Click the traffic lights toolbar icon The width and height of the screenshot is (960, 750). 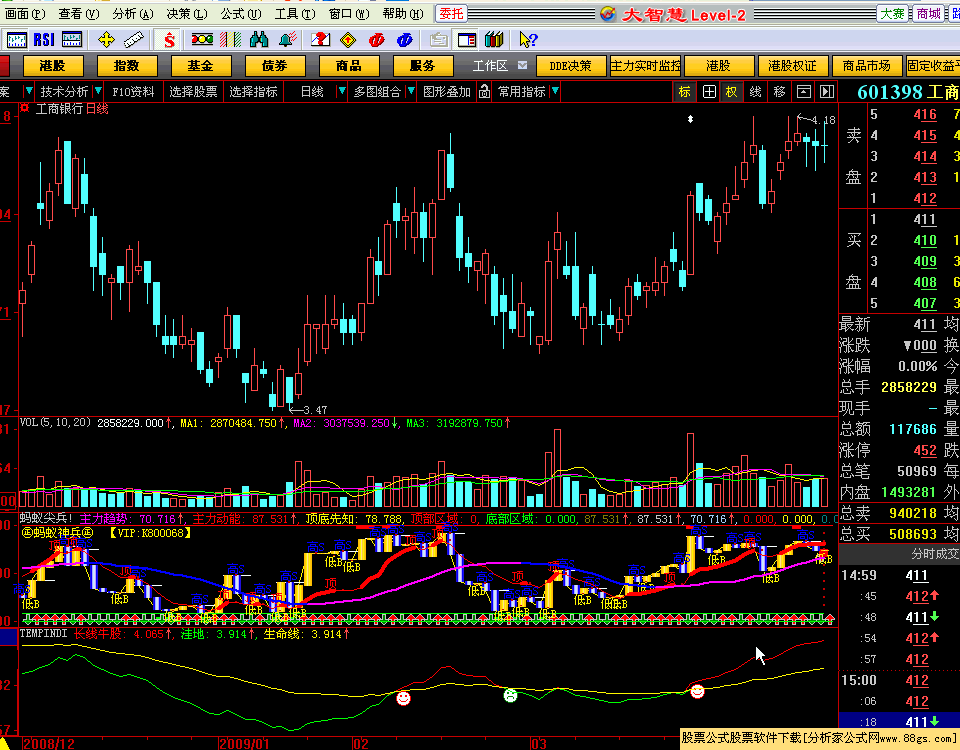click(202, 40)
